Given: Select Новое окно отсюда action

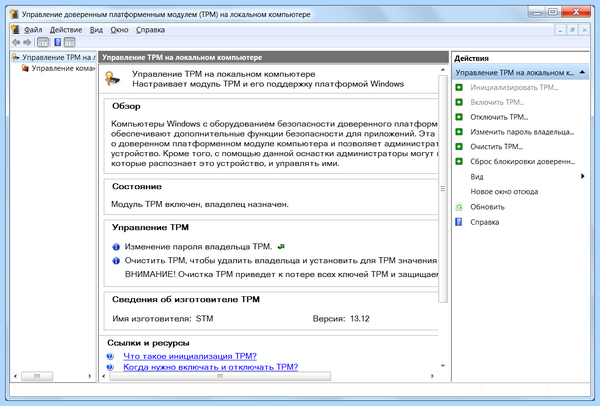Looking at the screenshot, I should 504,192.
